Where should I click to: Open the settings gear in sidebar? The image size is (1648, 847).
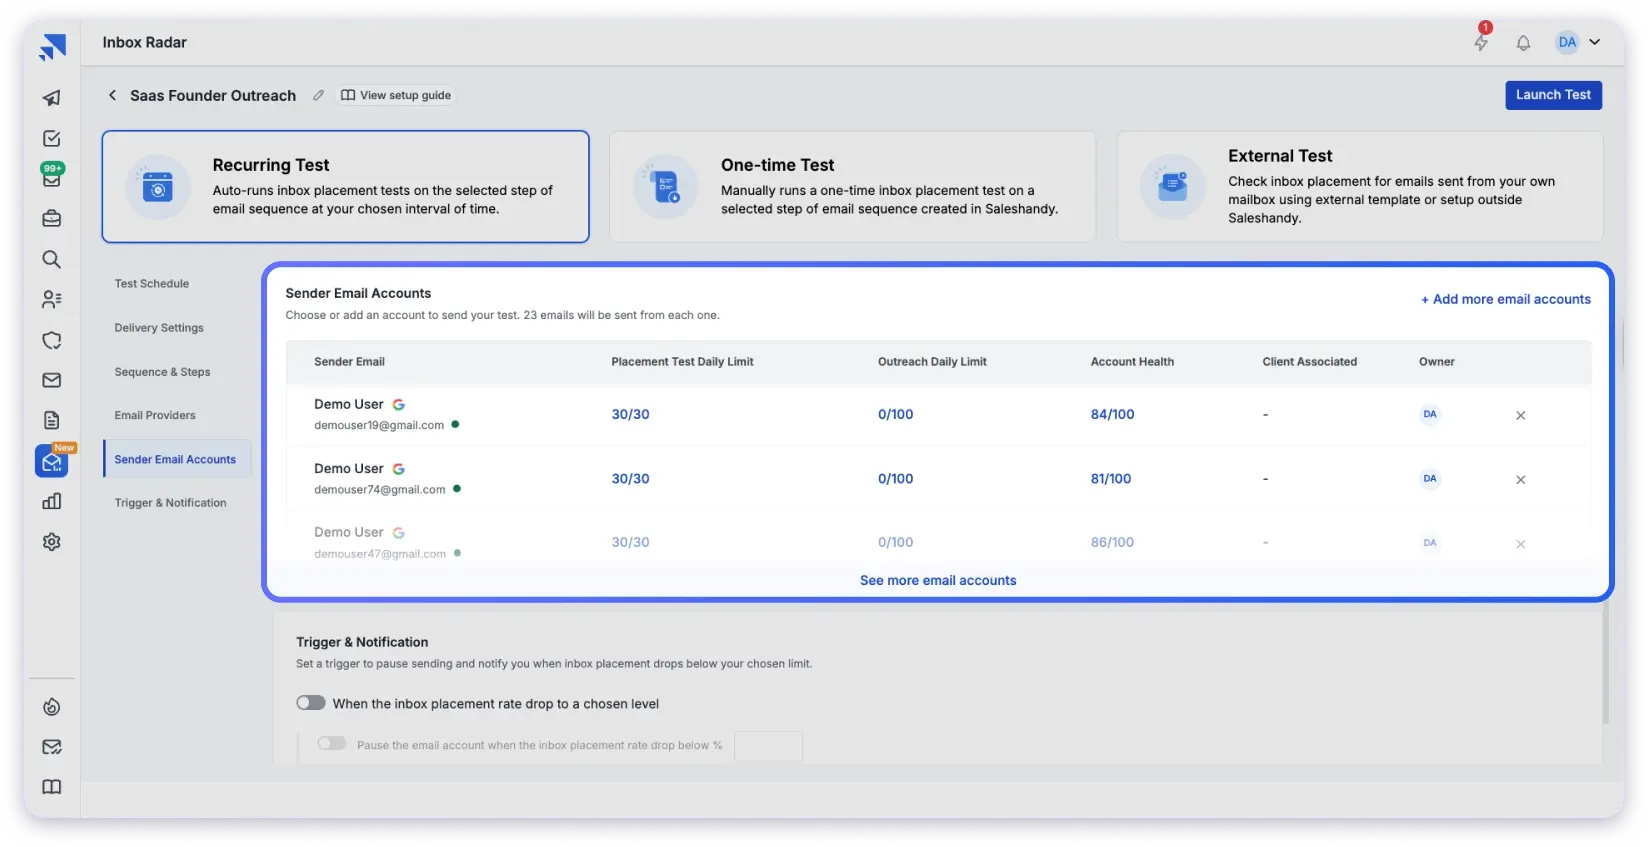(52, 542)
